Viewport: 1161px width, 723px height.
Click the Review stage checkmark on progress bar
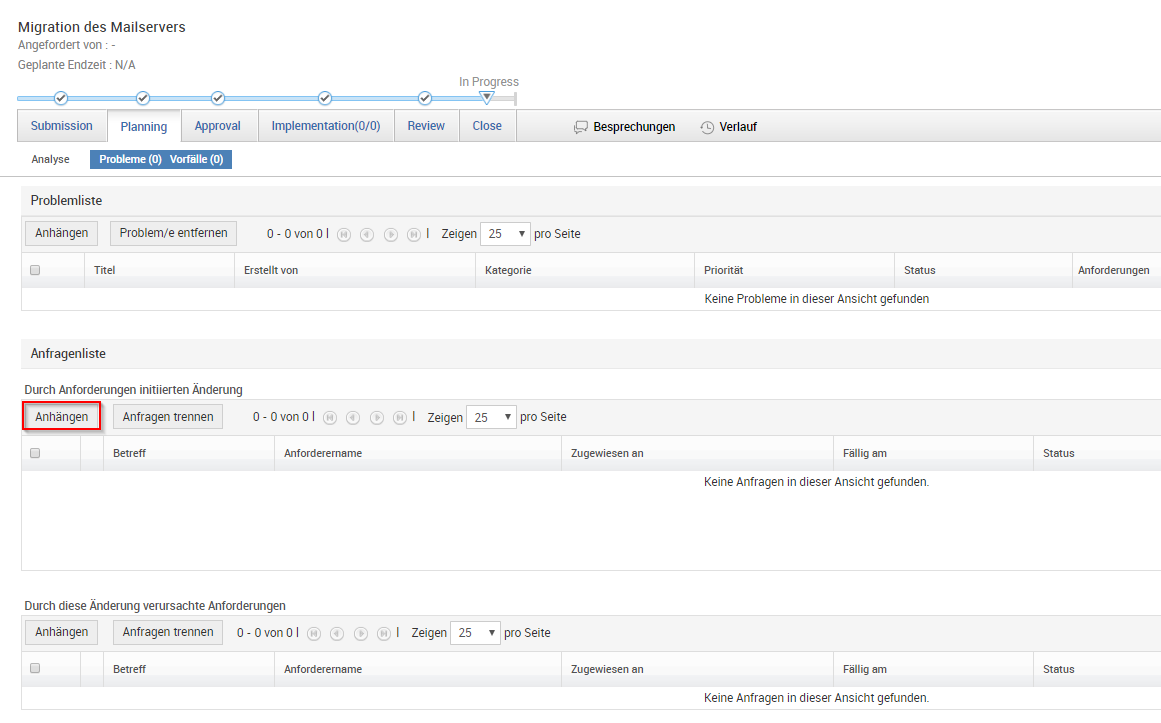(x=424, y=98)
